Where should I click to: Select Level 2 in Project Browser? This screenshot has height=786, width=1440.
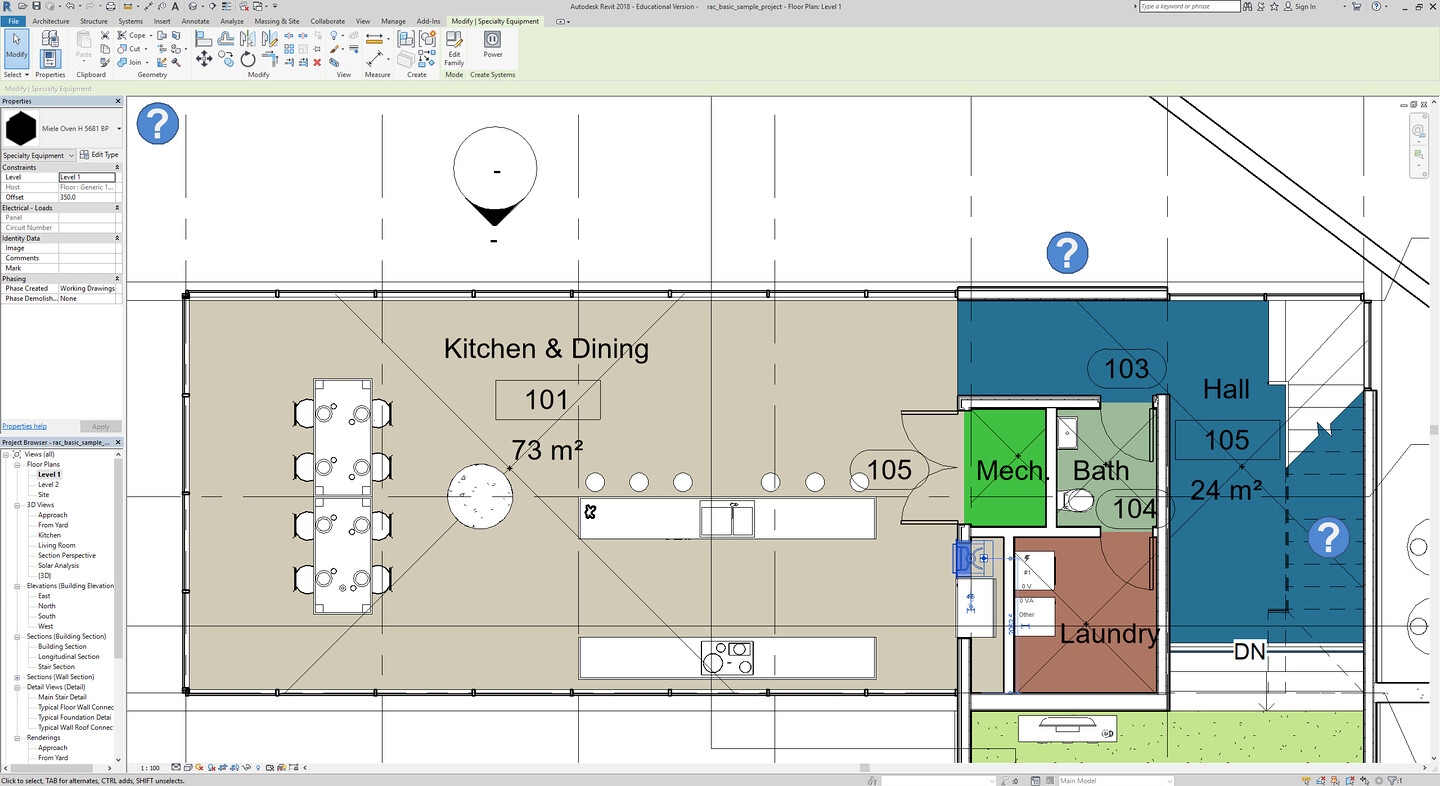[x=48, y=484]
